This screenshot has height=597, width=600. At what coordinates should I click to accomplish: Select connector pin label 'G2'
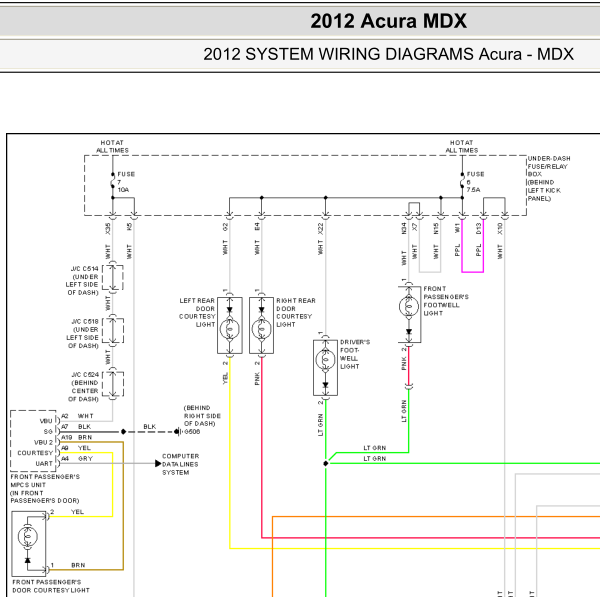(225, 227)
